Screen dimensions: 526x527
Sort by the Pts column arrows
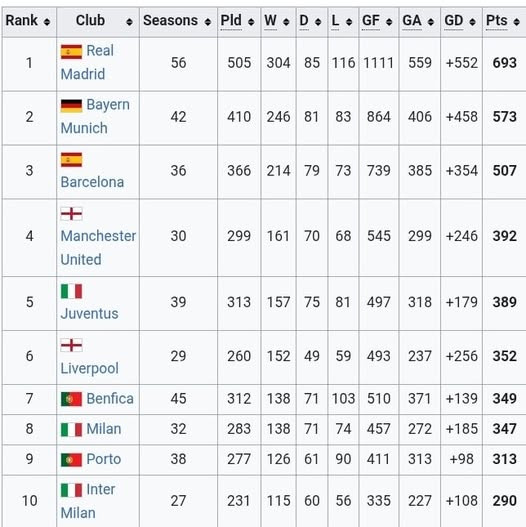pos(517,22)
